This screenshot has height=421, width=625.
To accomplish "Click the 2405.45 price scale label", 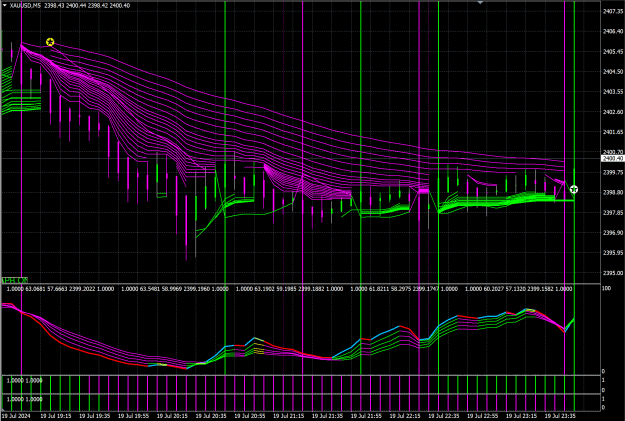I will [x=613, y=52].
